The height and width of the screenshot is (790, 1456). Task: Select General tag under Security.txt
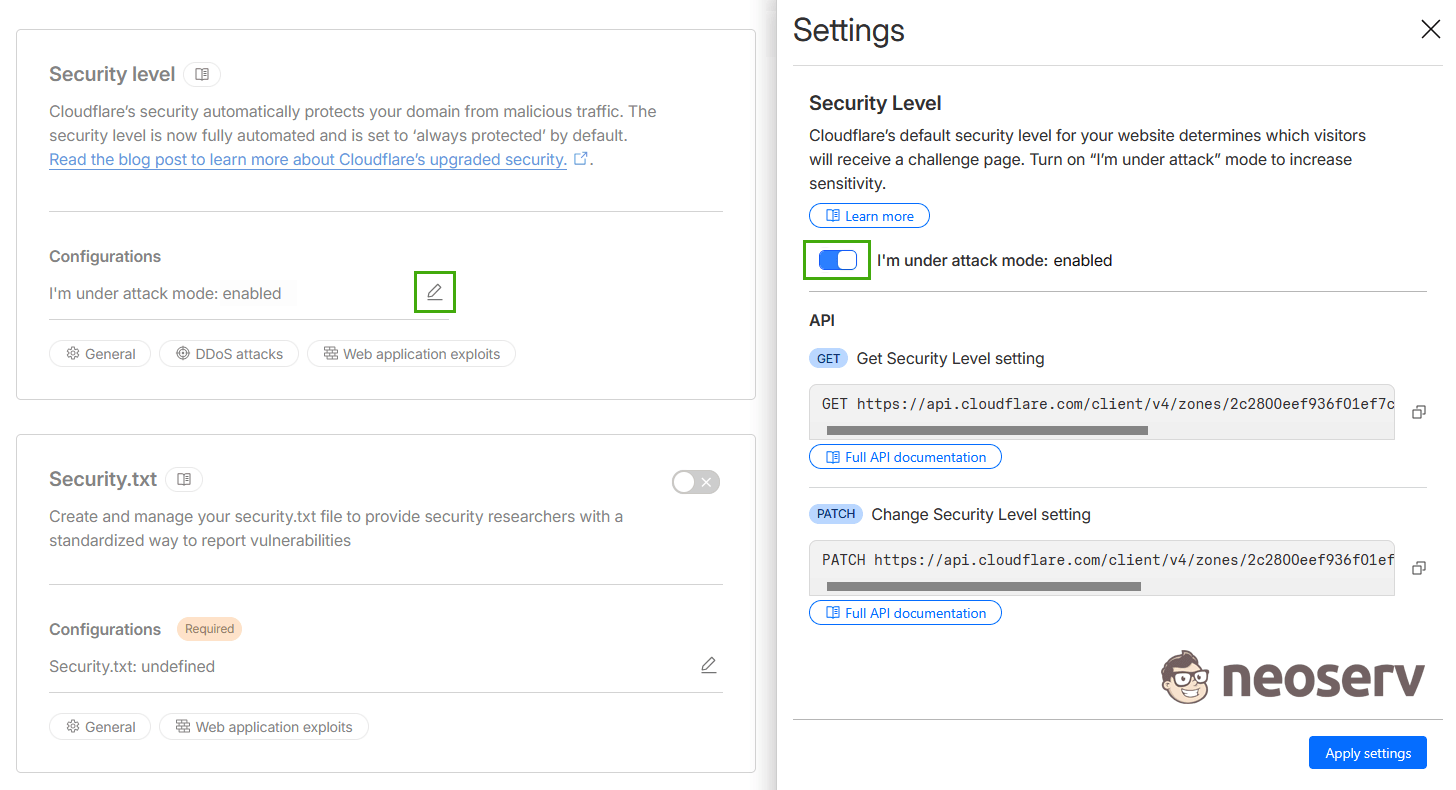[100, 727]
